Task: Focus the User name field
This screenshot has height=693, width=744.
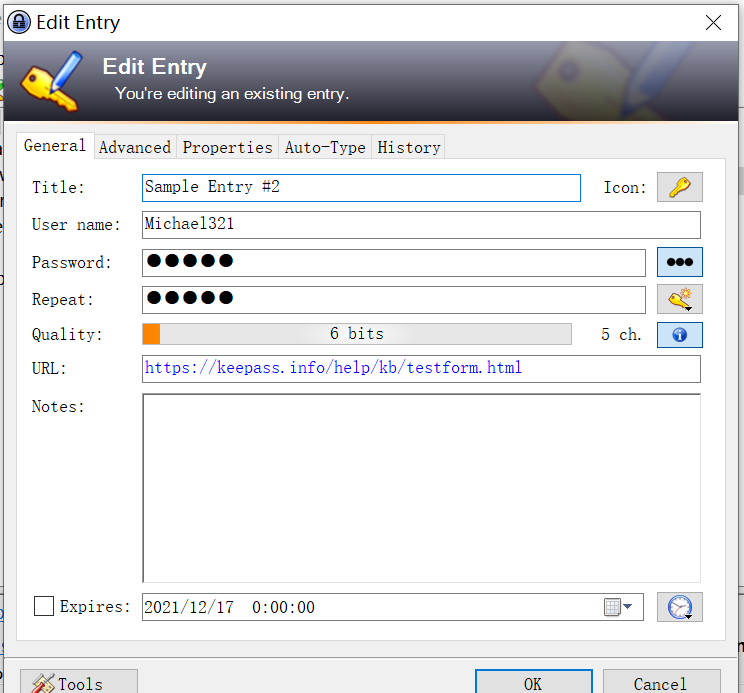Action: (x=421, y=225)
